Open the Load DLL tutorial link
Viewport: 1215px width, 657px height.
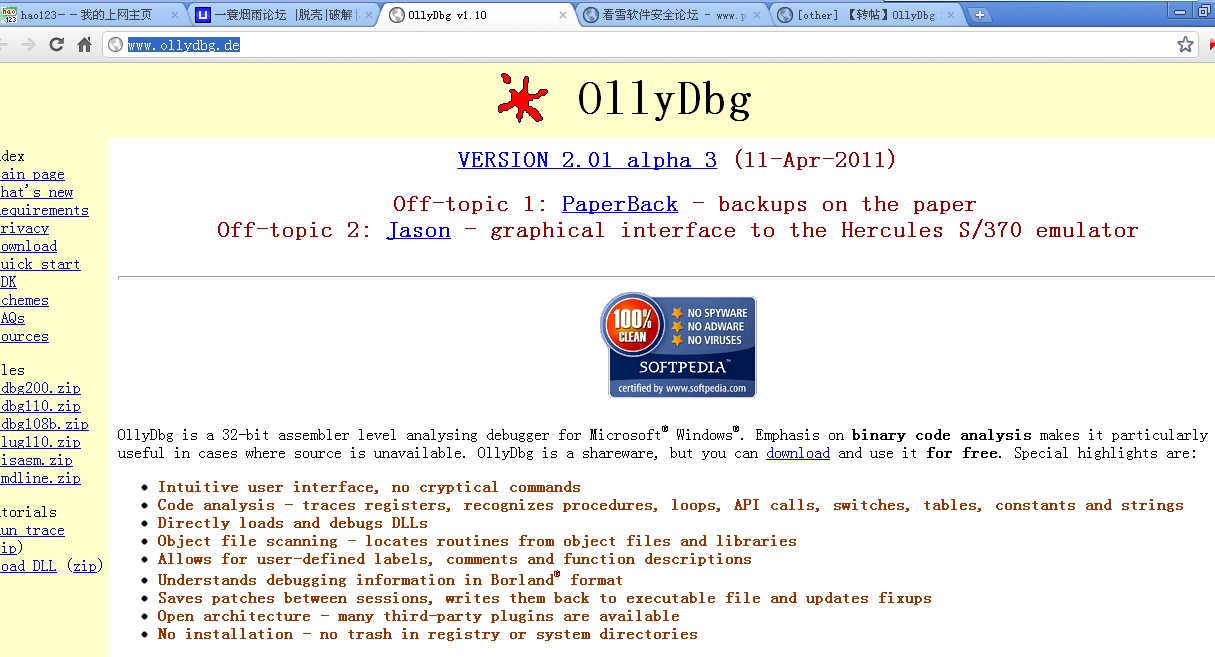click(x=28, y=566)
